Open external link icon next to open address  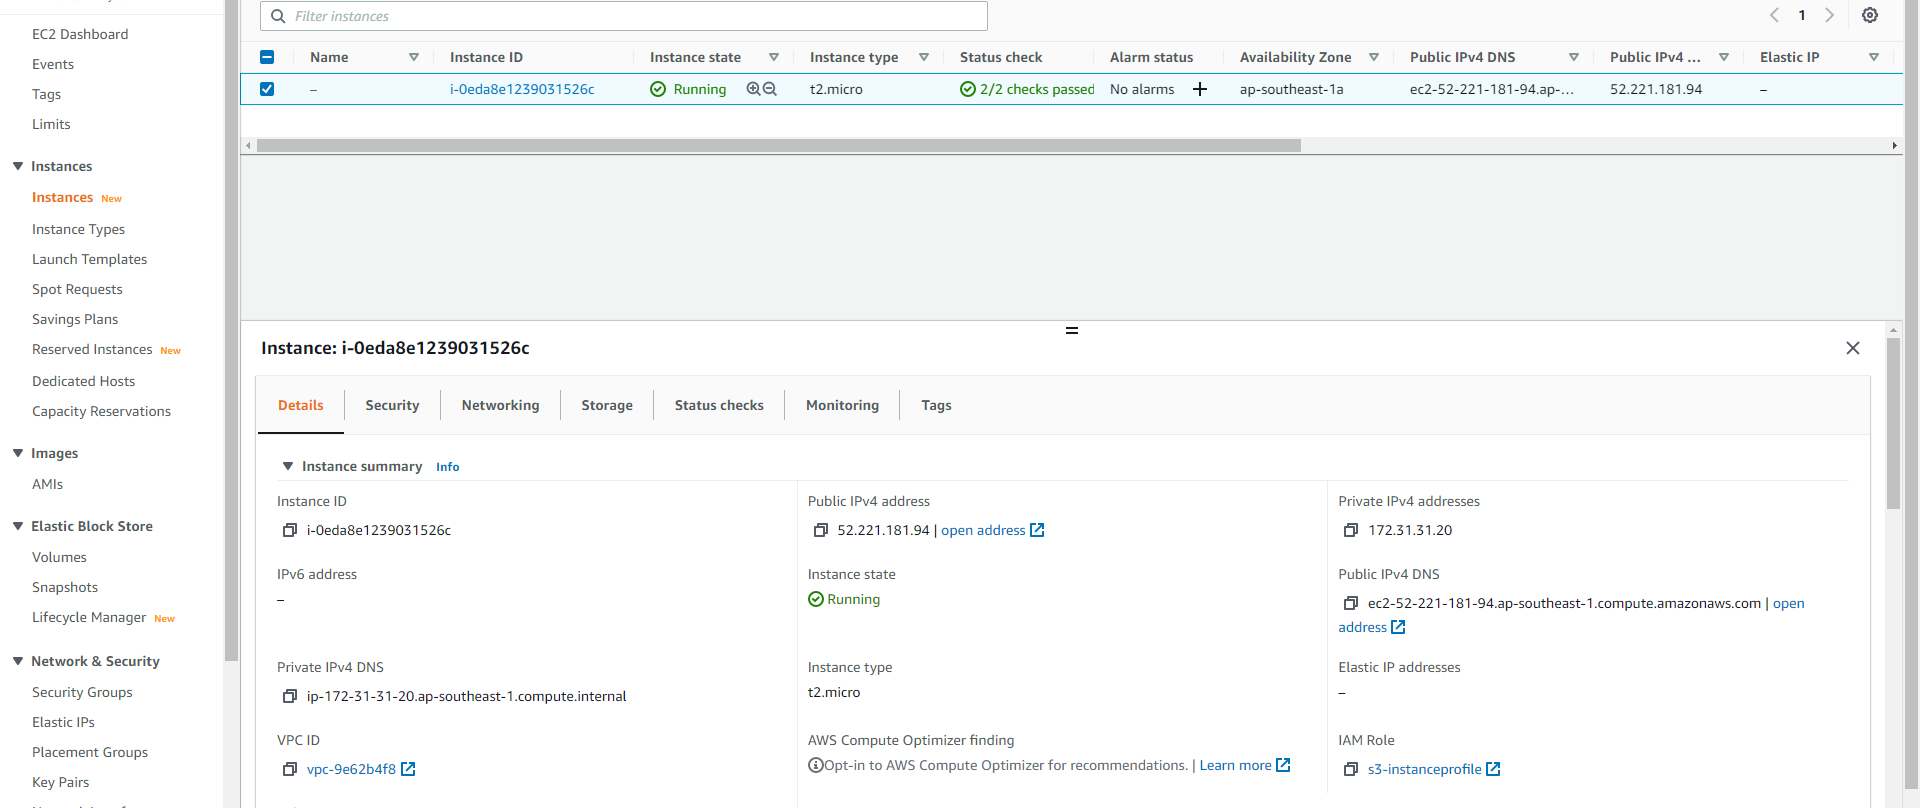coord(1037,530)
